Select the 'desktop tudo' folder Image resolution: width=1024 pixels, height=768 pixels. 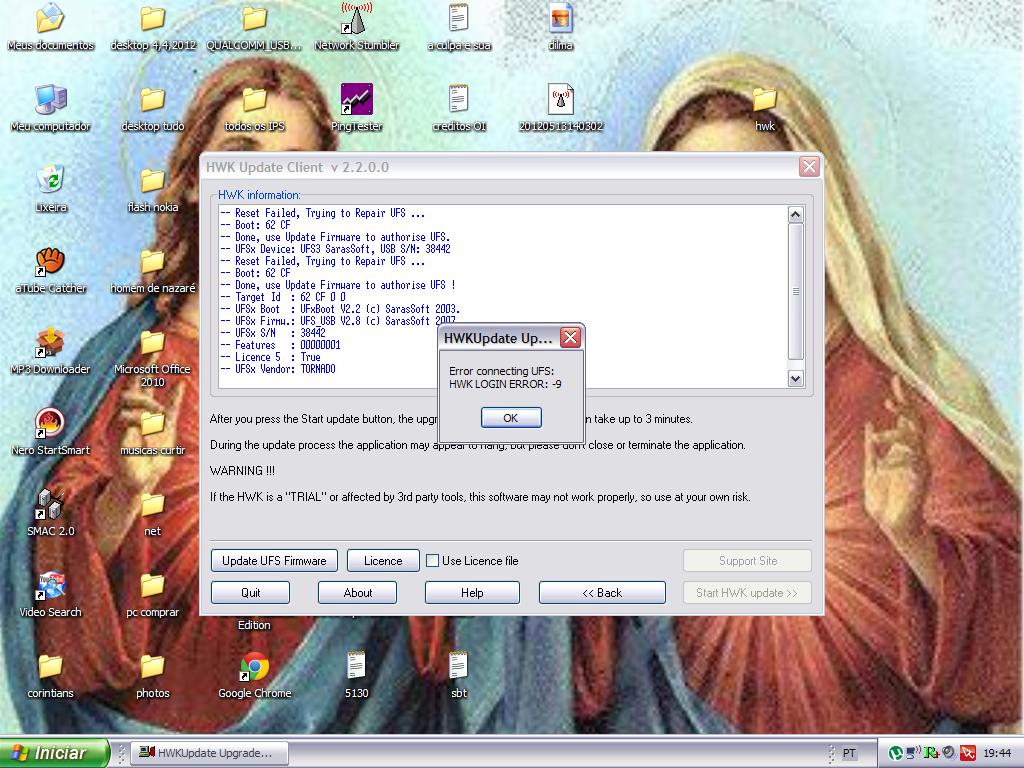coord(153,108)
